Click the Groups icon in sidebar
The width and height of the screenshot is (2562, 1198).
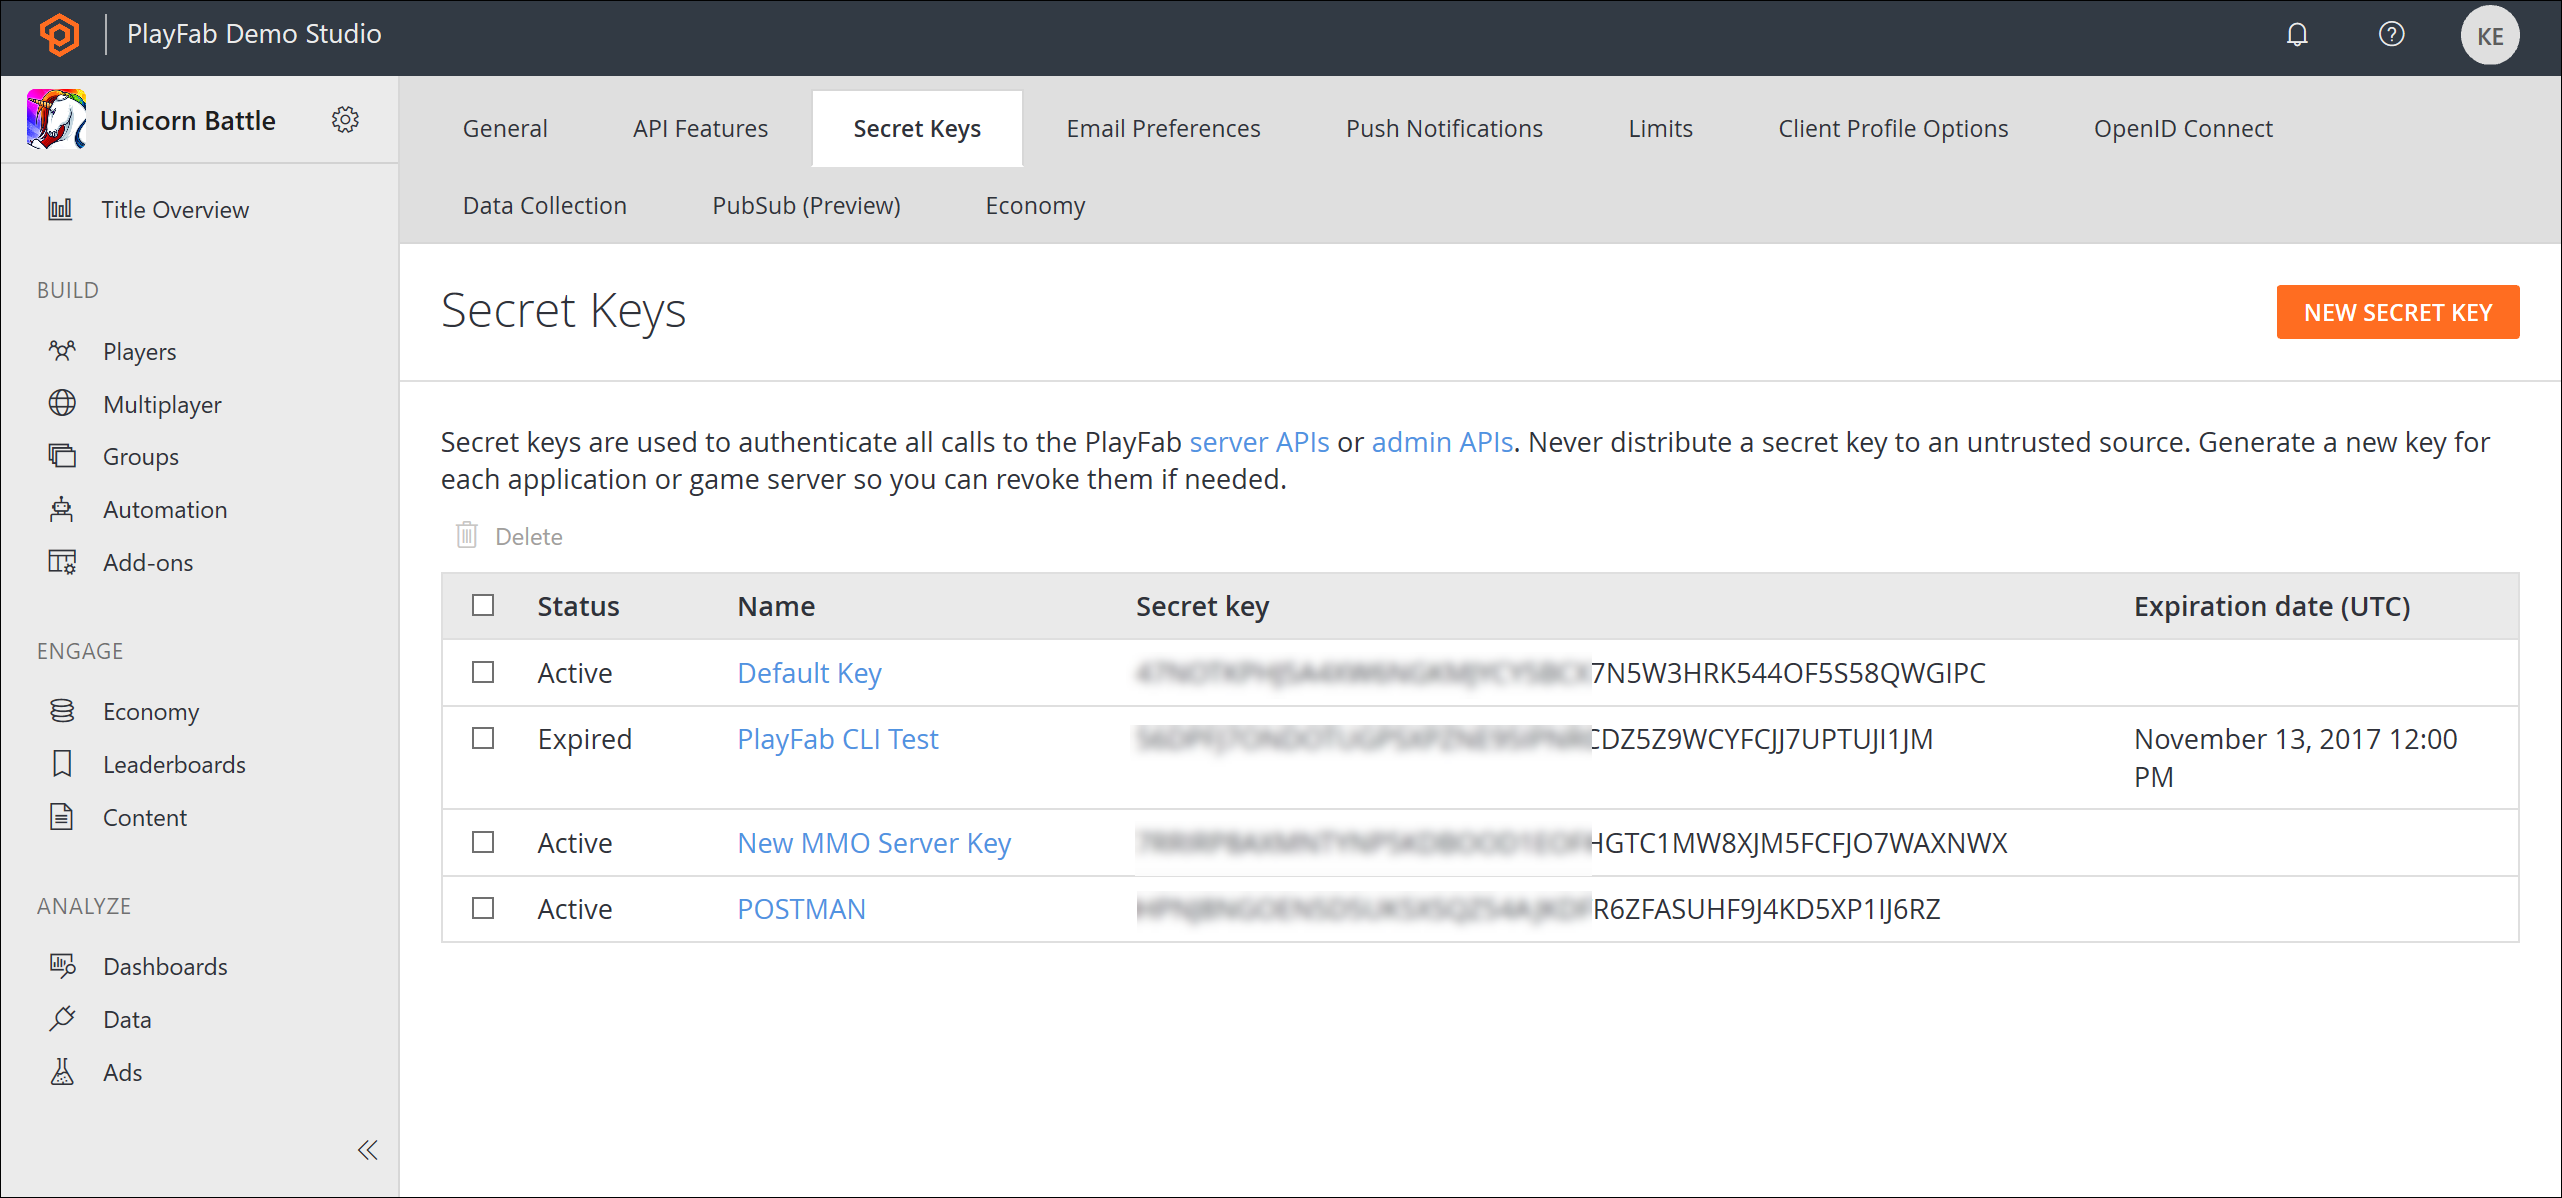pyautogui.click(x=62, y=456)
